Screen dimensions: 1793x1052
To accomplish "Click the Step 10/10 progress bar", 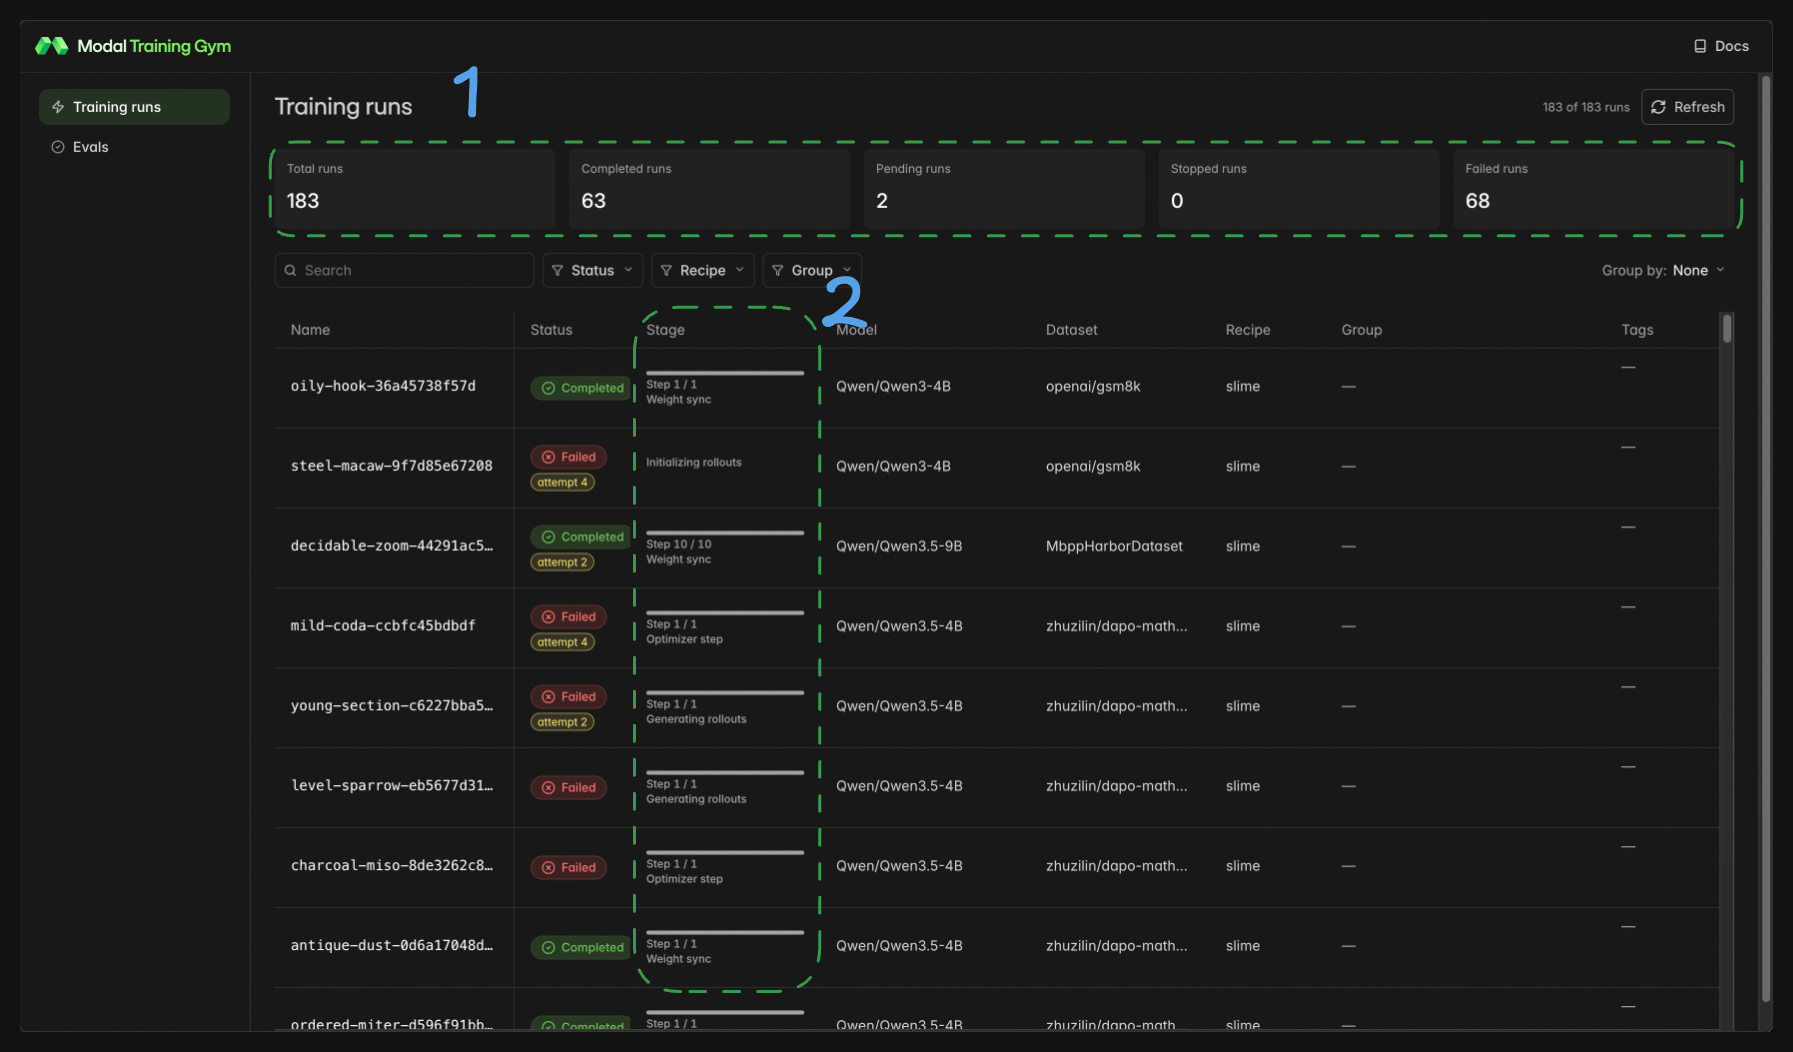I will coord(725,533).
